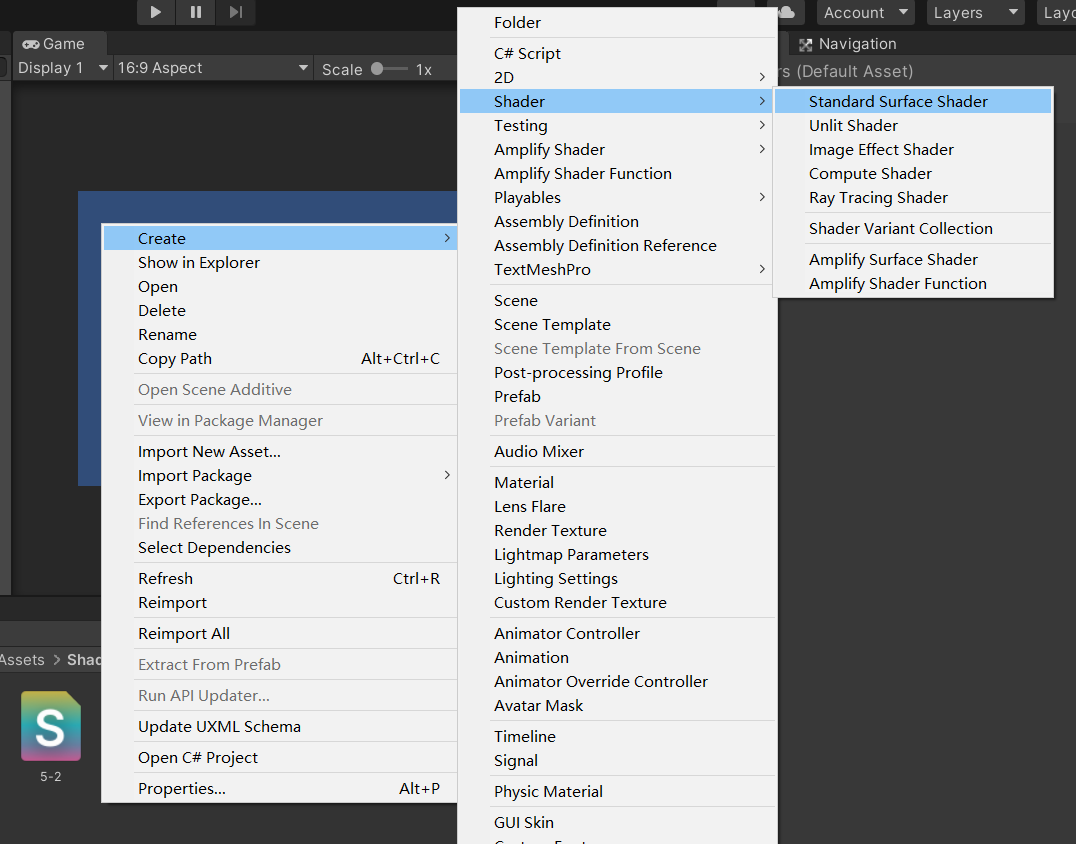Create an Animator Controller

(618, 633)
